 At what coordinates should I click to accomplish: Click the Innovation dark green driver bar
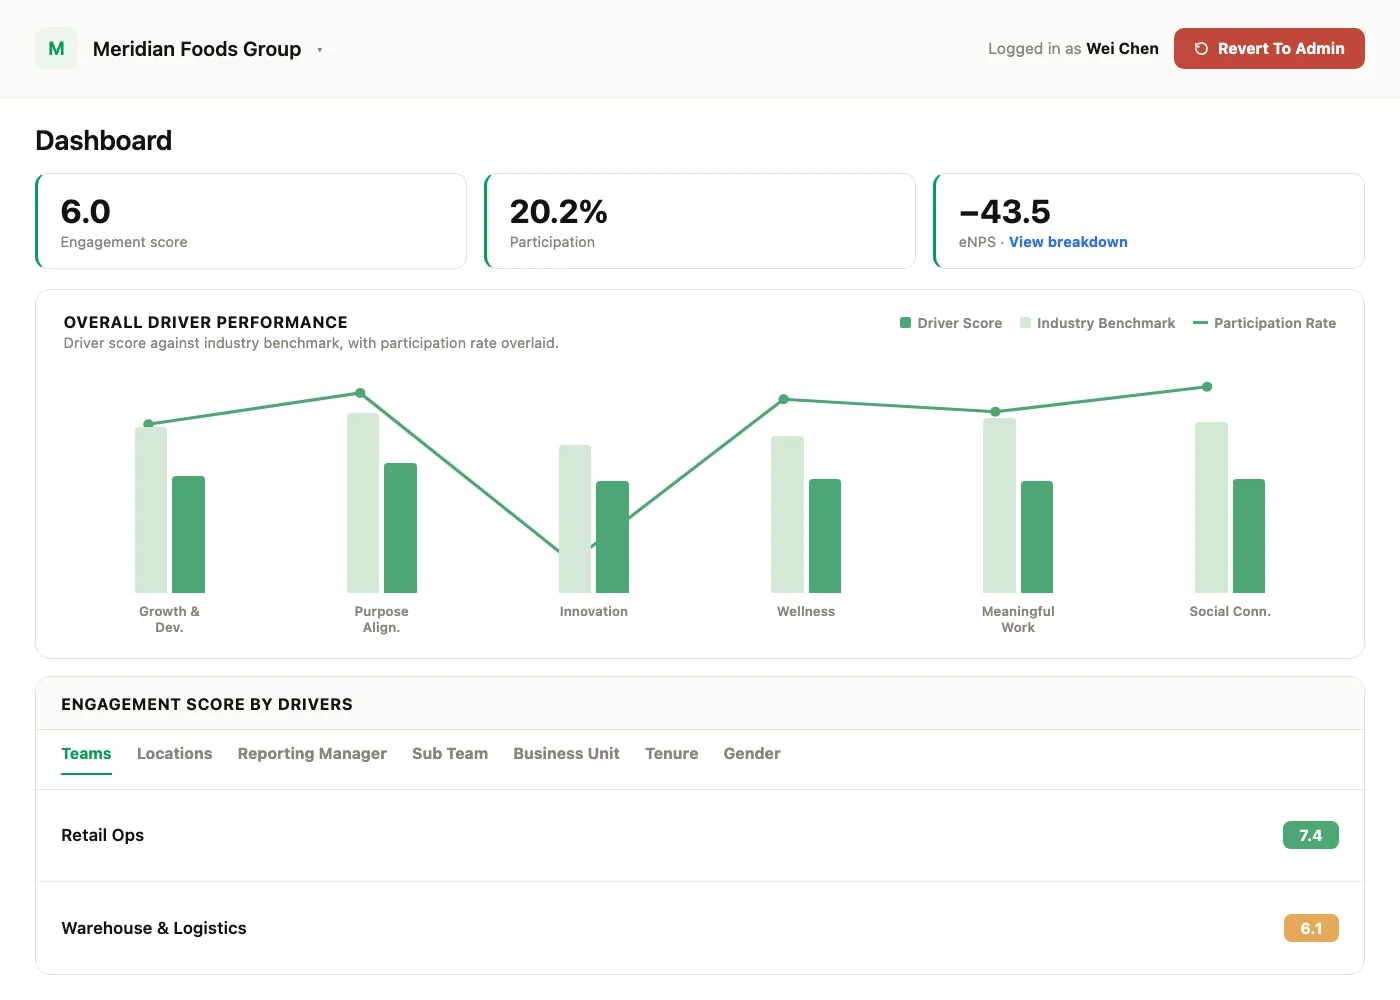point(612,537)
